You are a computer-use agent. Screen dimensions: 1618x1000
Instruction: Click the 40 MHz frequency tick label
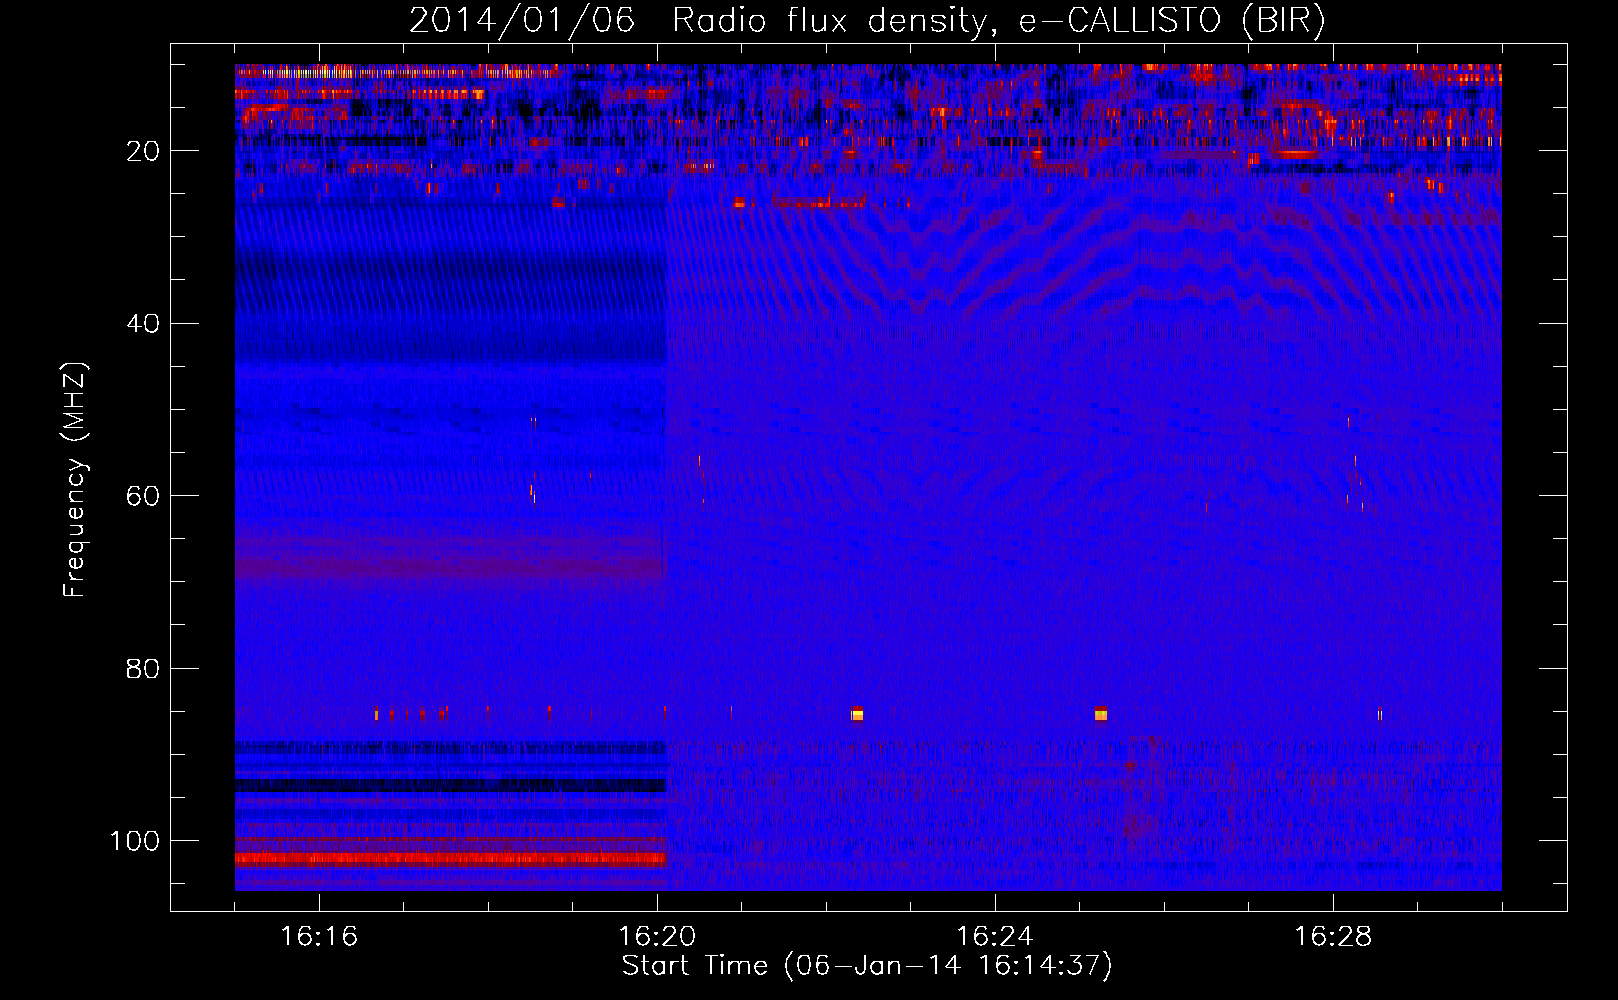coord(143,324)
